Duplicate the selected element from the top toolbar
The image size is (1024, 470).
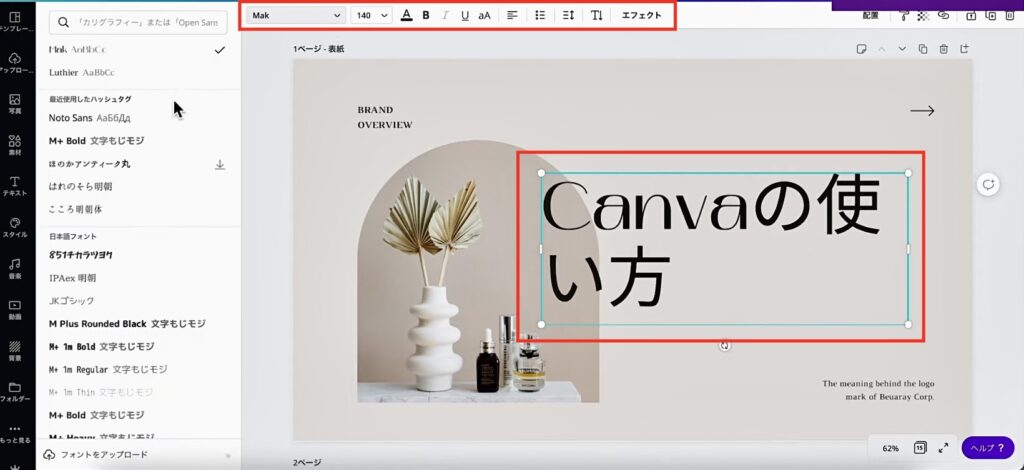(x=991, y=16)
